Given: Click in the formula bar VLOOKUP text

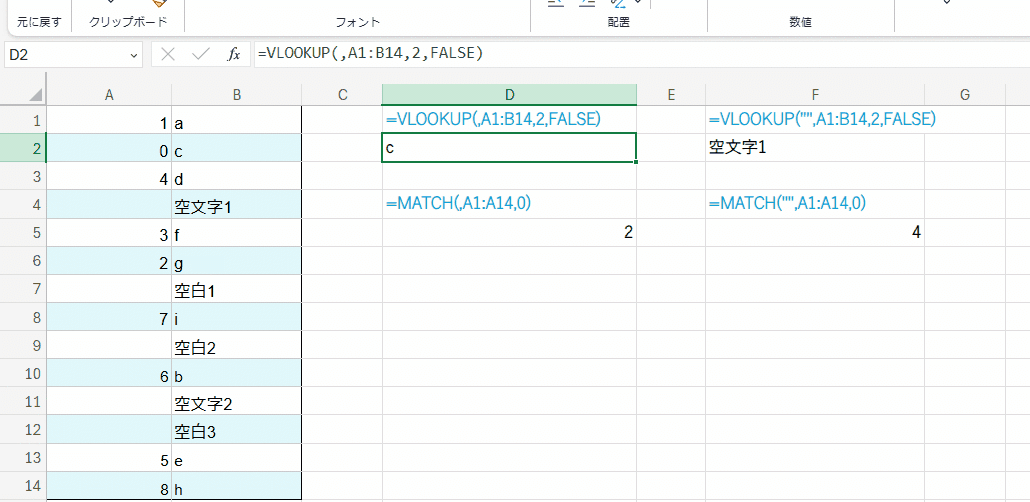Looking at the screenshot, I should tap(370, 55).
